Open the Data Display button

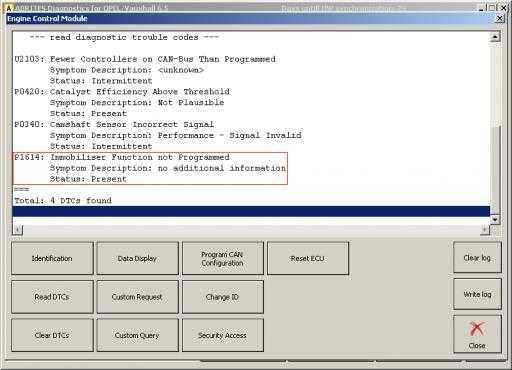[x=137, y=258]
